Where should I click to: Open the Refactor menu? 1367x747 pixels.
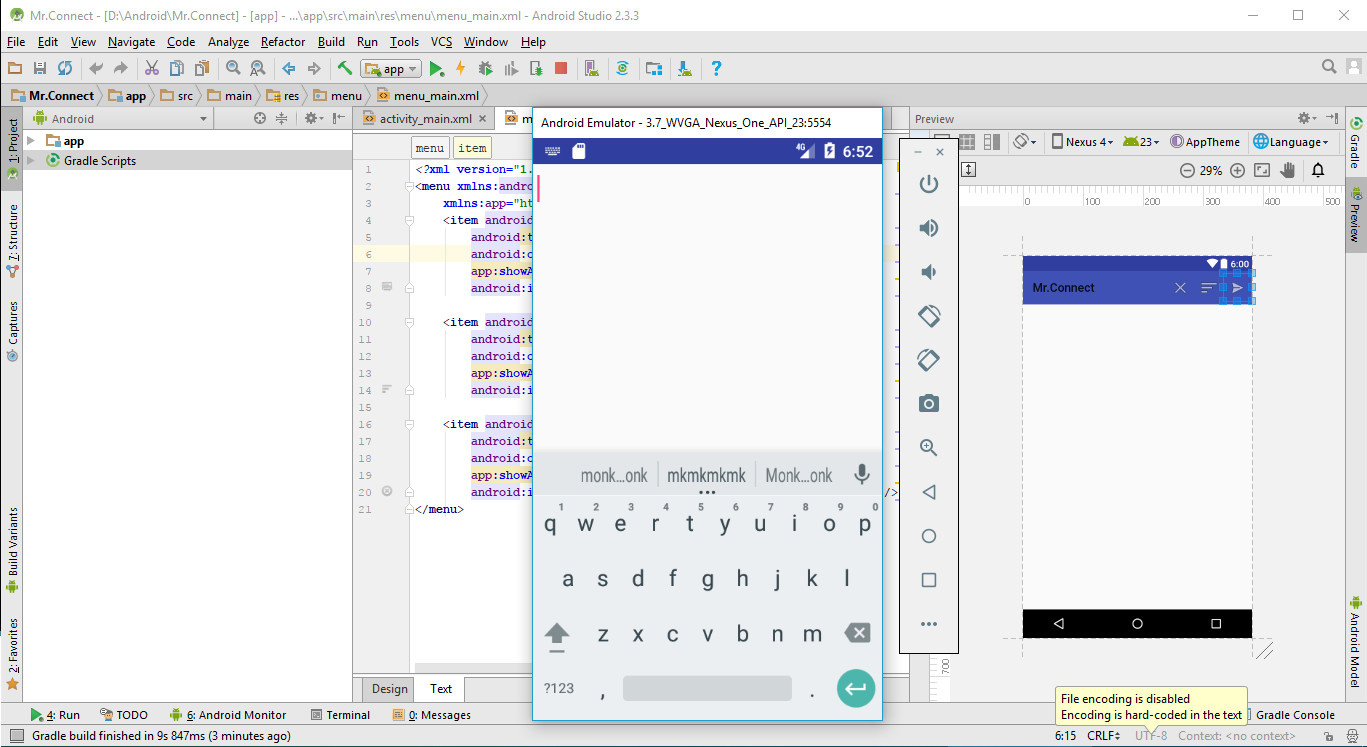(283, 41)
